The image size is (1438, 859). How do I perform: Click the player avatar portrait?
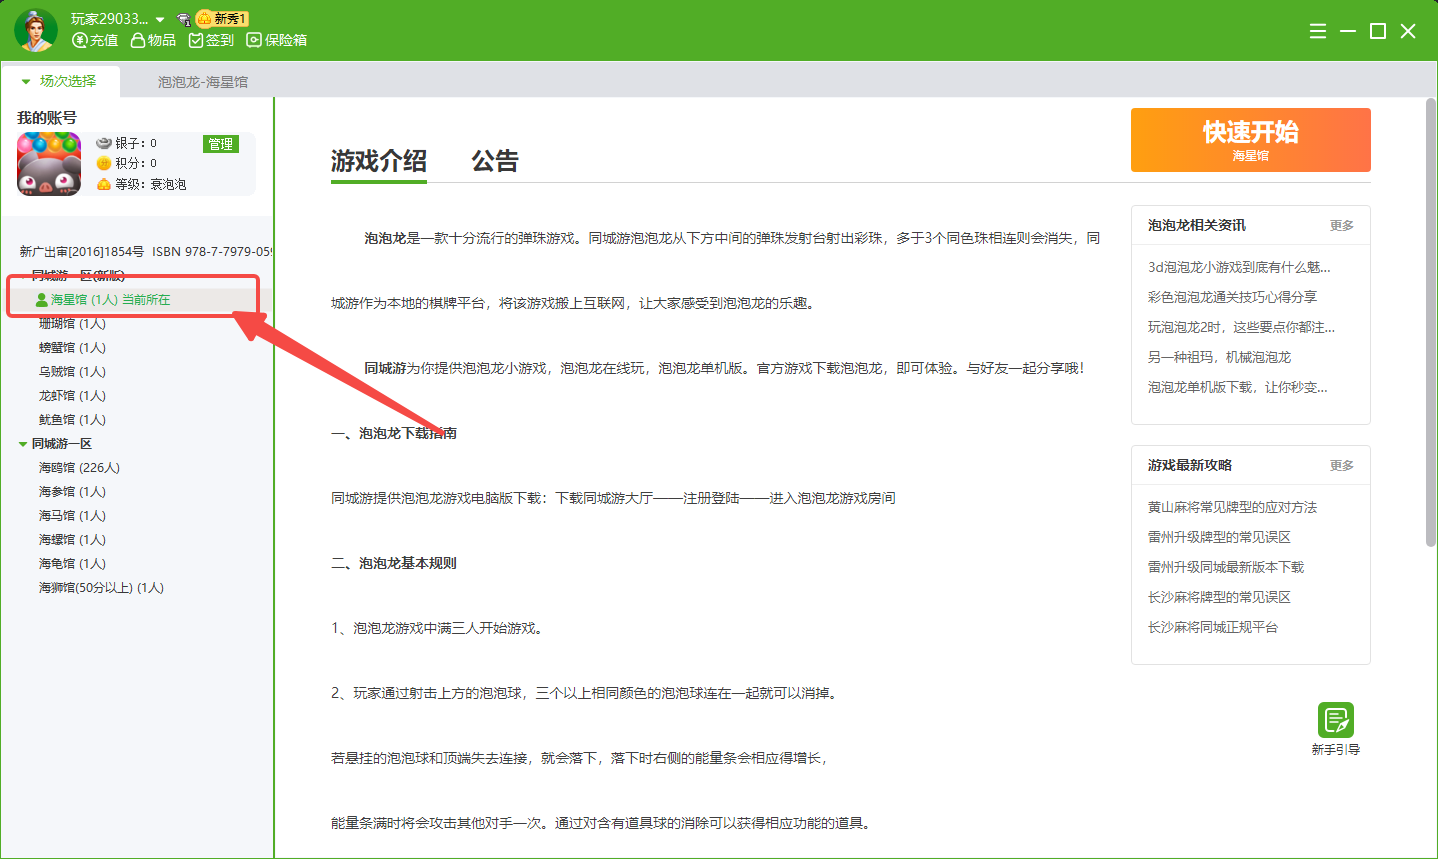(36, 30)
